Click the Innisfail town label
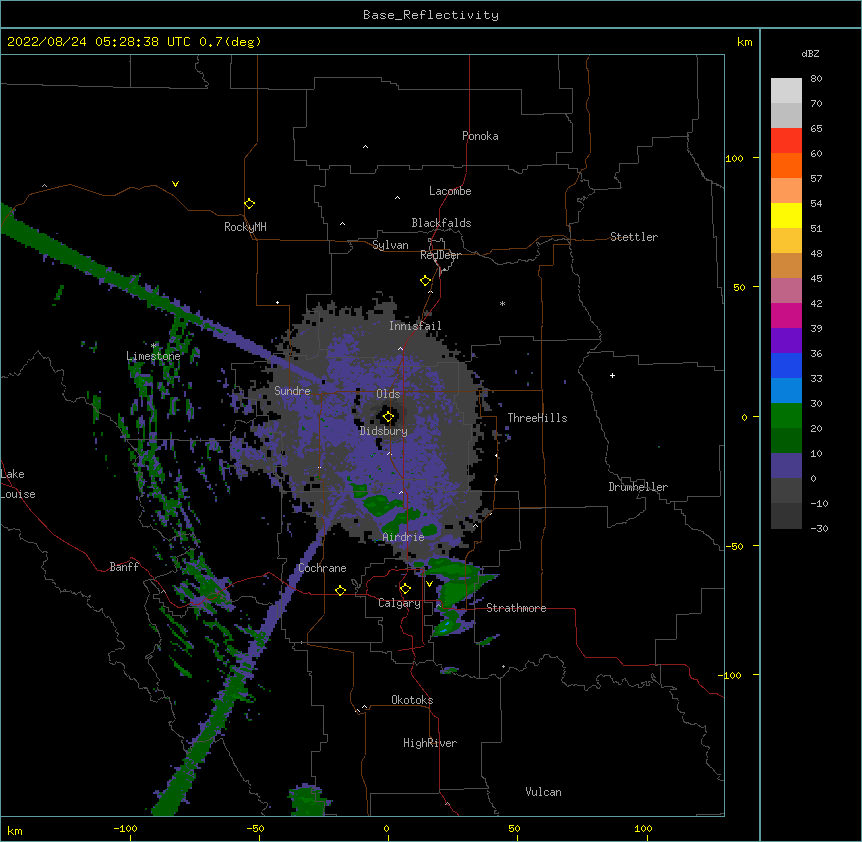Screen dimensions: 862x842 click(x=416, y=326)
